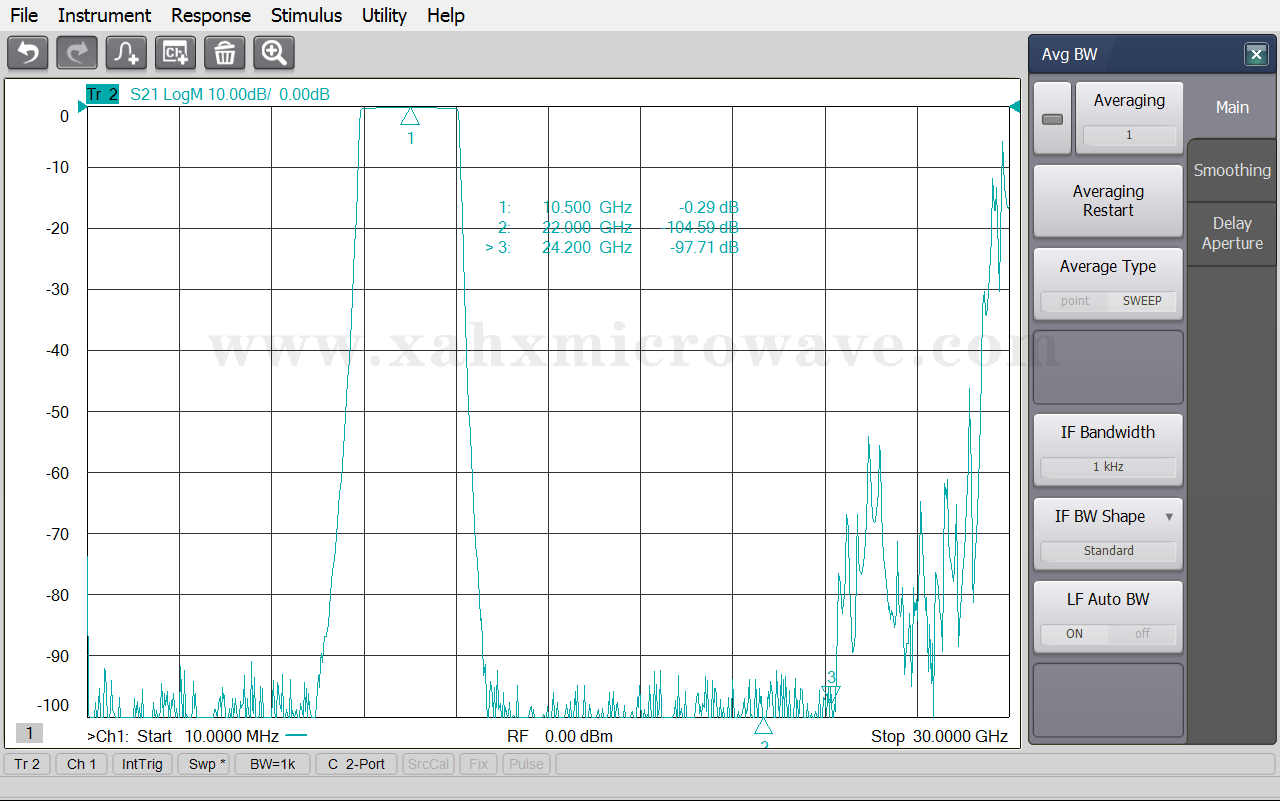1280x801 pixels.
Task: Toggle Average Type between point and sweep
Action: (1108, 301)
